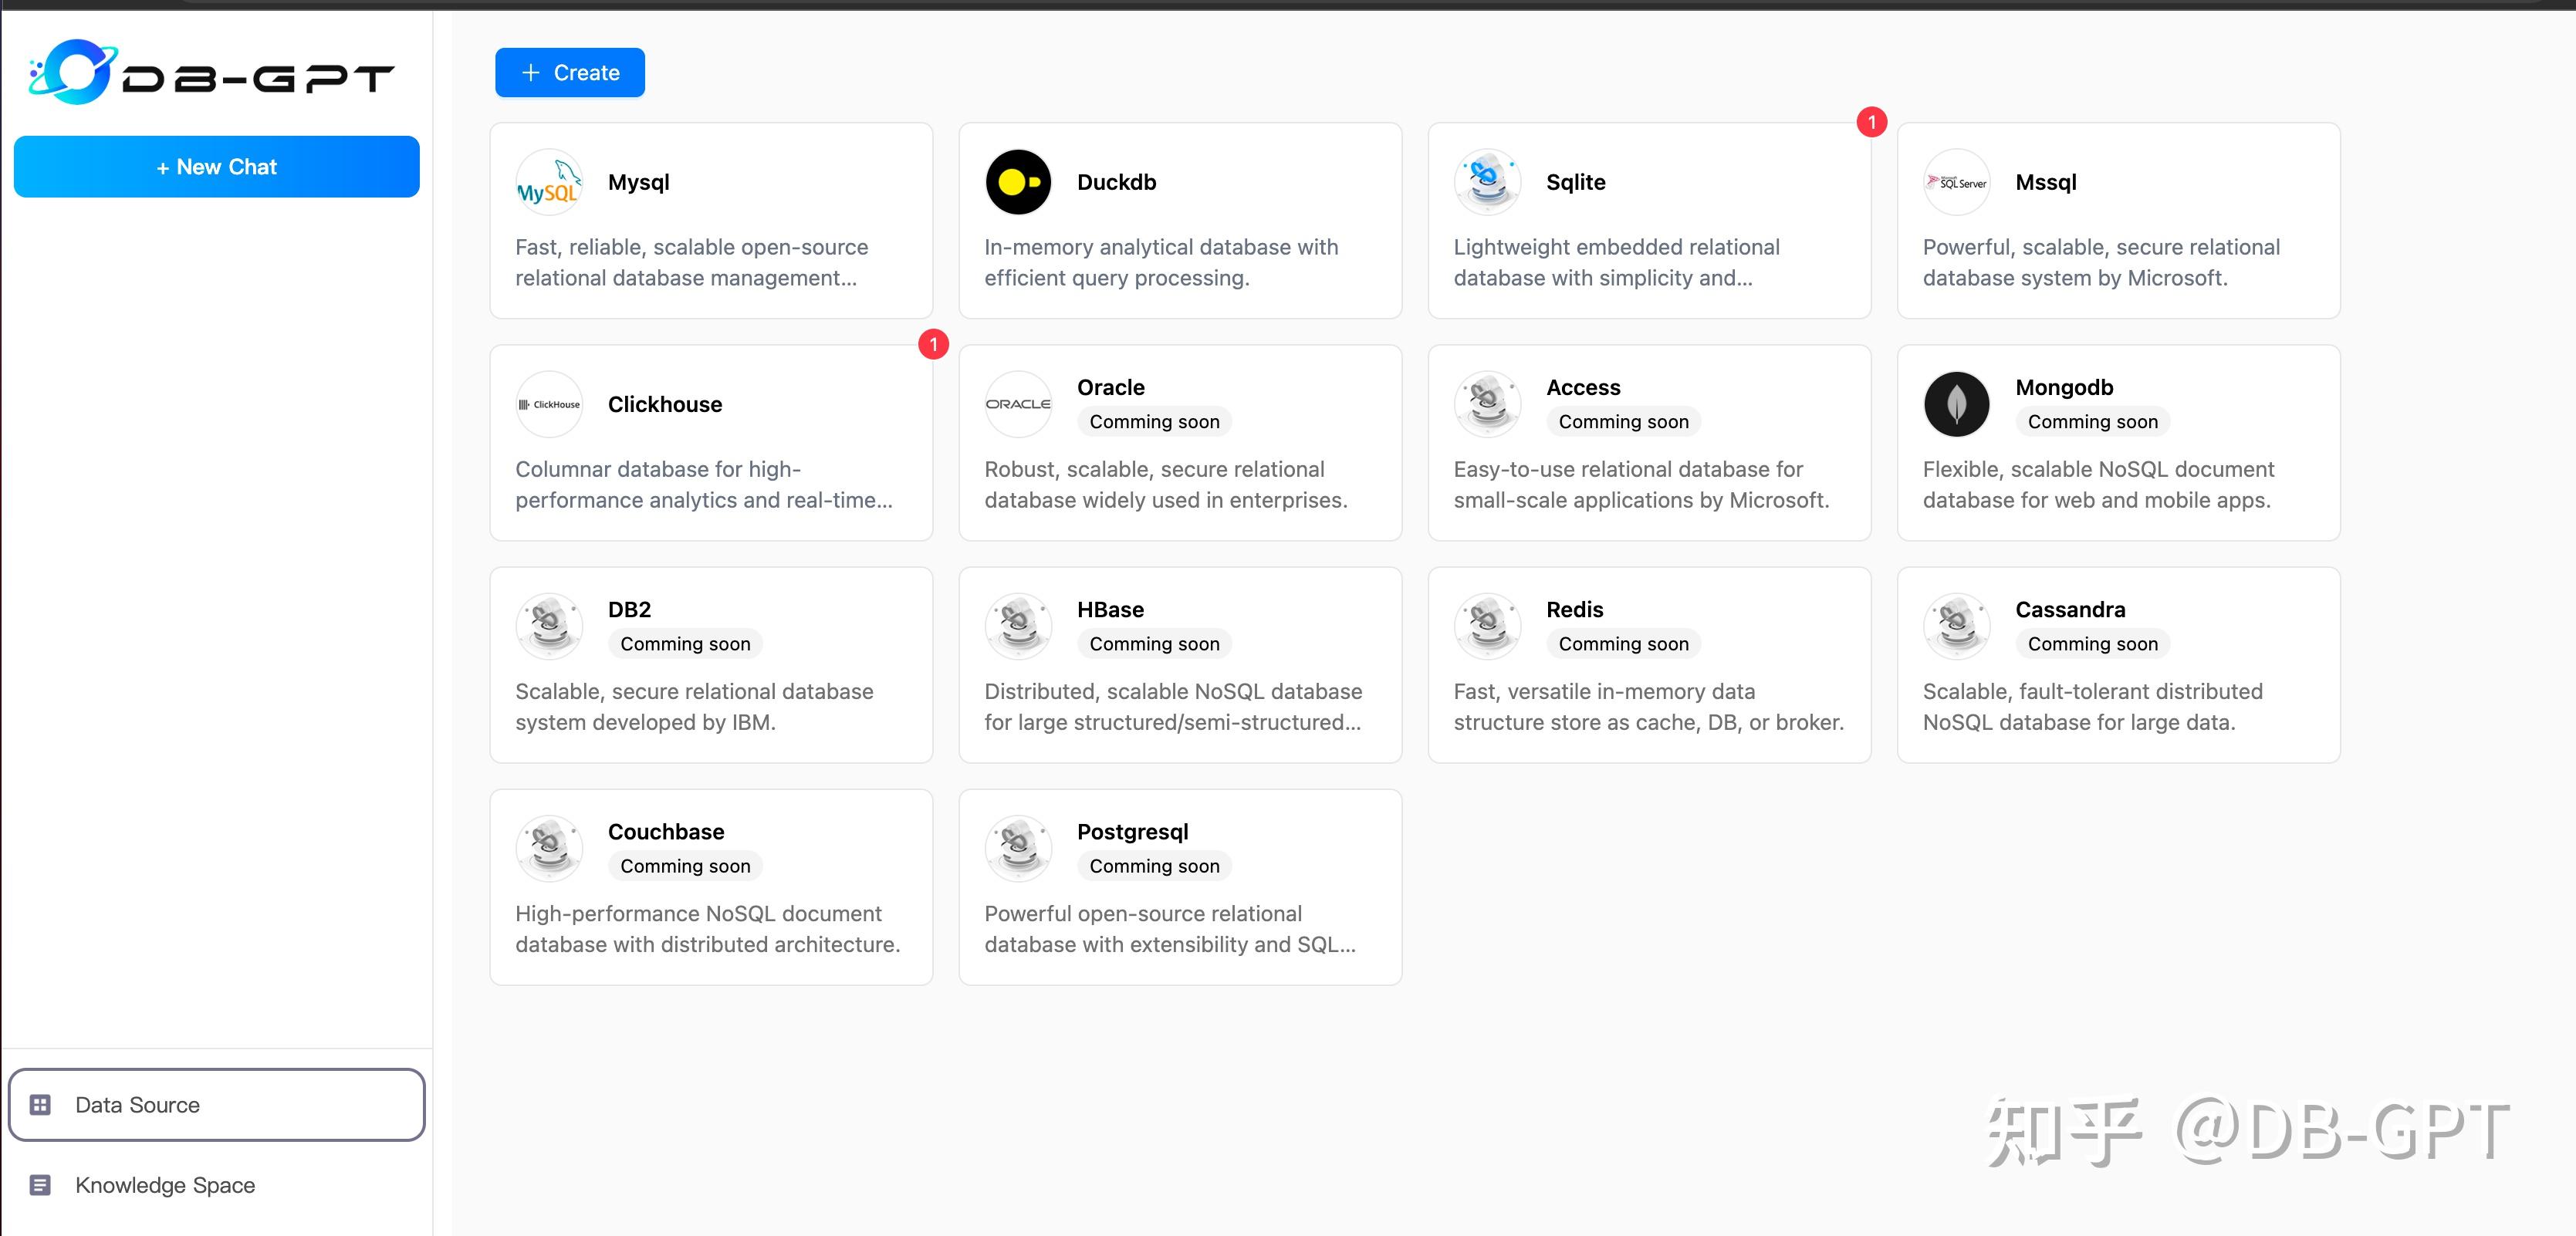Start a New Chat

point(216,167)
